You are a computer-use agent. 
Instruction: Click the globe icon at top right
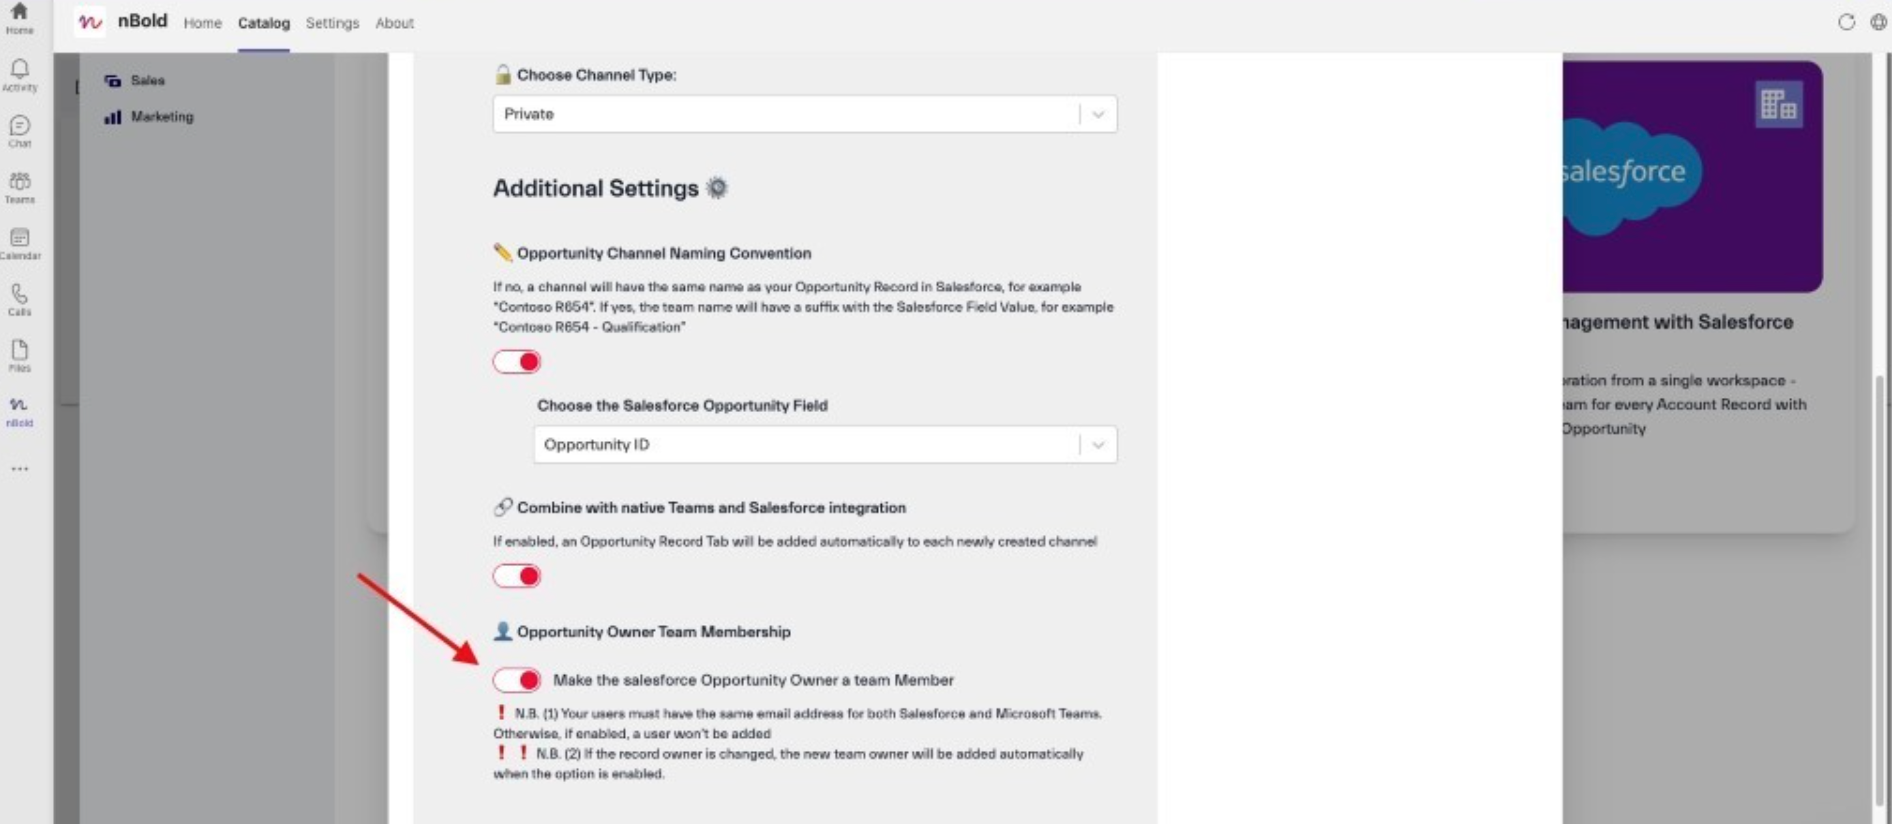[1878, 22]
